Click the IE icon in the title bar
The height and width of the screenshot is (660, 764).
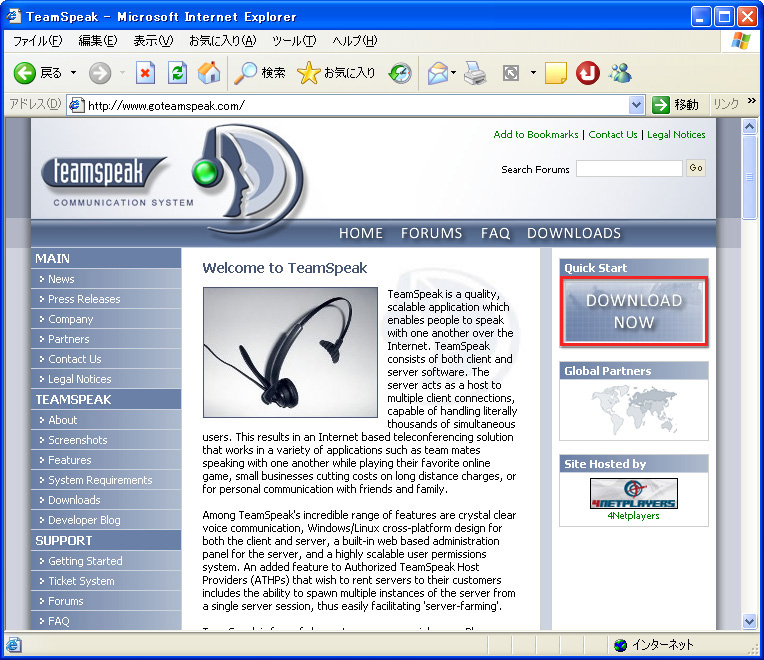click(x=13, y=16)
